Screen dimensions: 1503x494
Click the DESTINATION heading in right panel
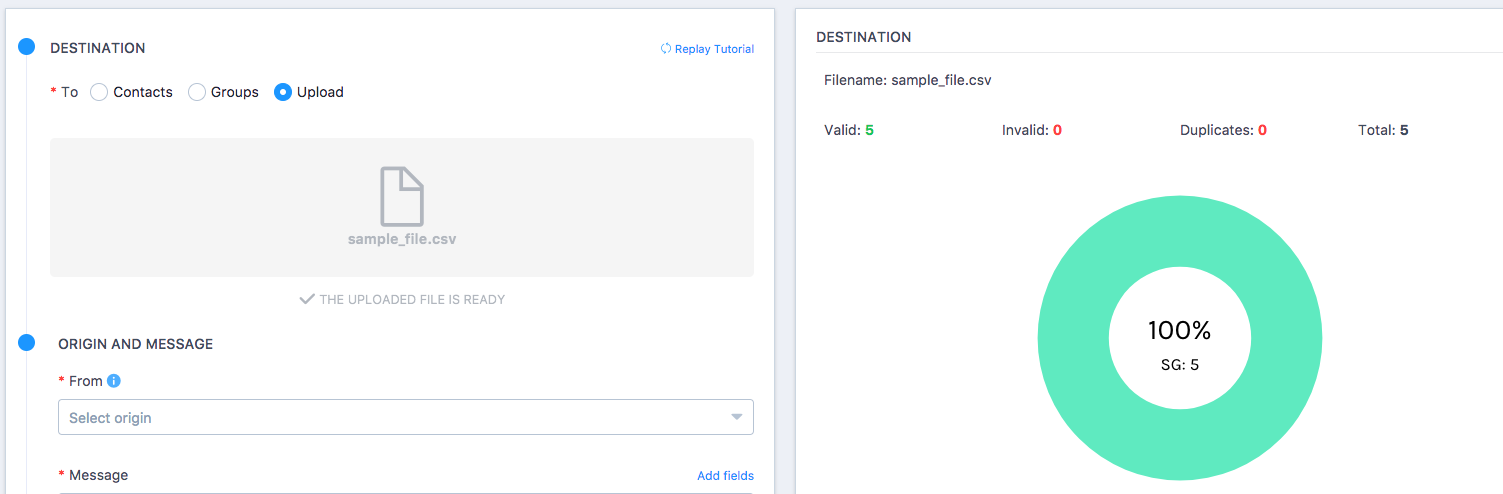(864, 37)
